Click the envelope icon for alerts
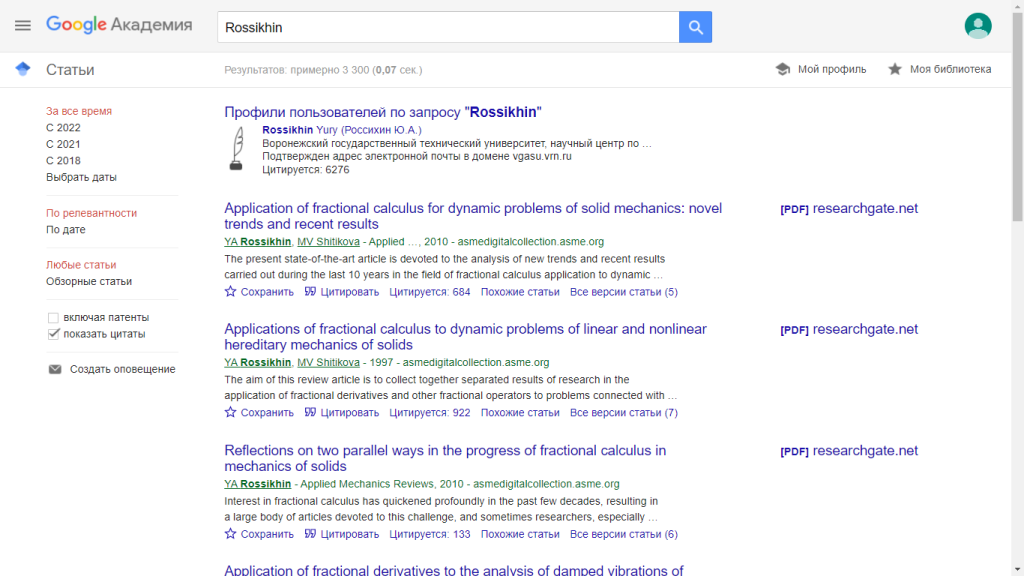Viewport: 1024px width, 576px height. coord(55,369)
